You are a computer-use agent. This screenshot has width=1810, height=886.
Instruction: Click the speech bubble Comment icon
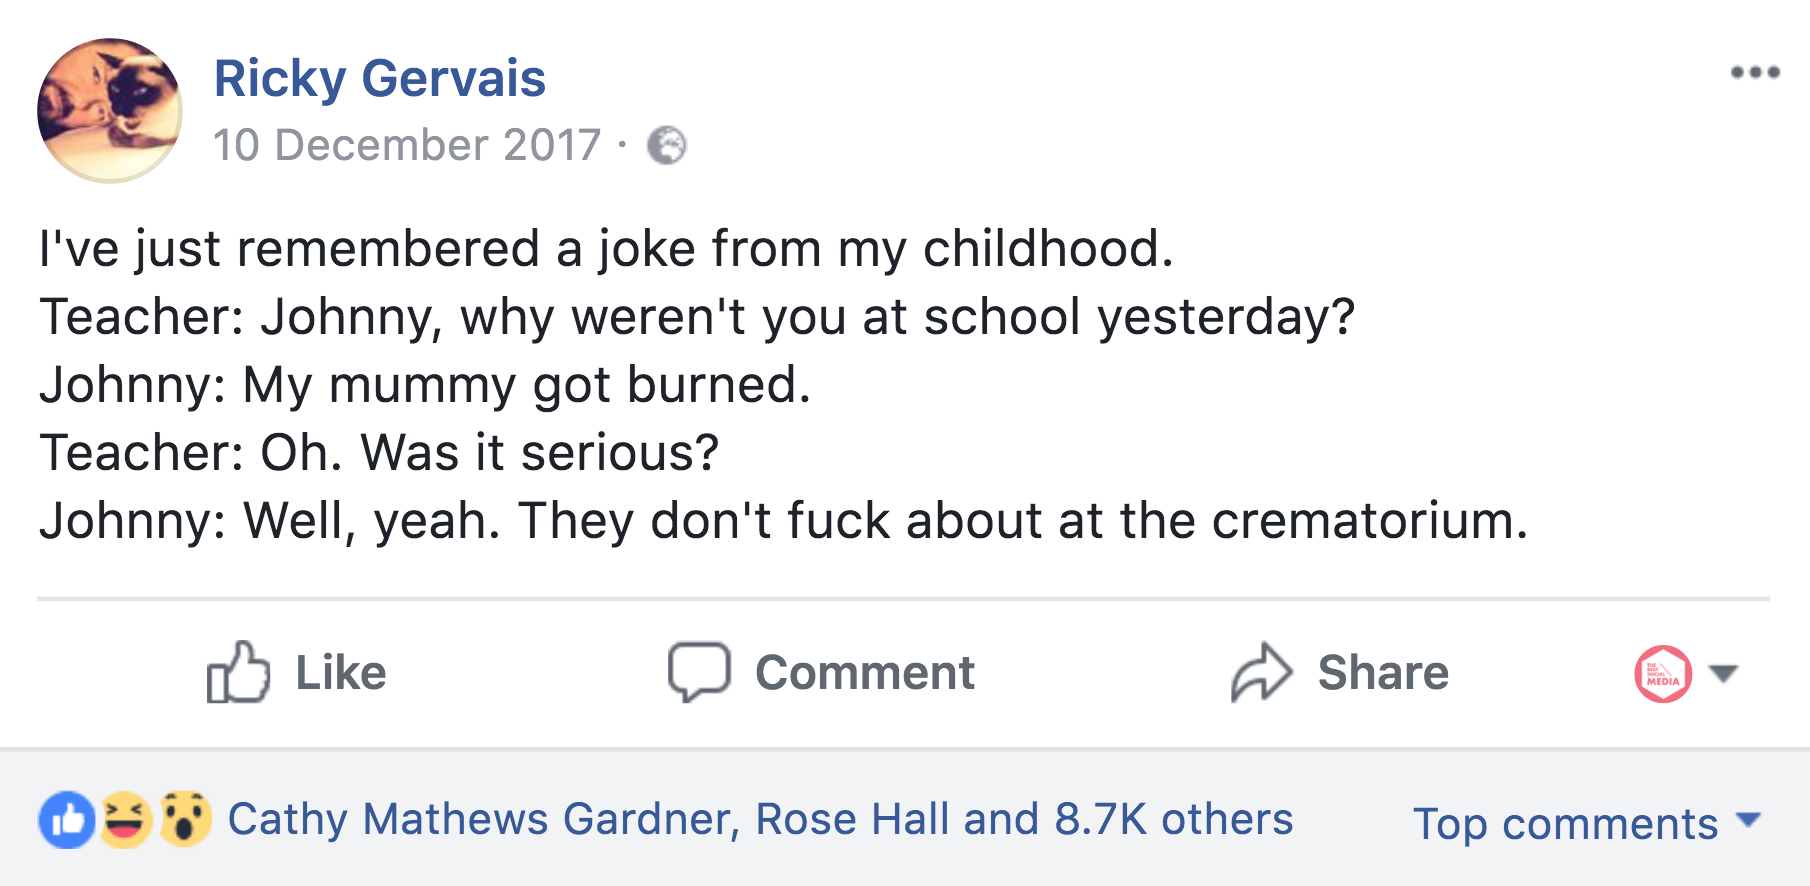click(699, 671)
